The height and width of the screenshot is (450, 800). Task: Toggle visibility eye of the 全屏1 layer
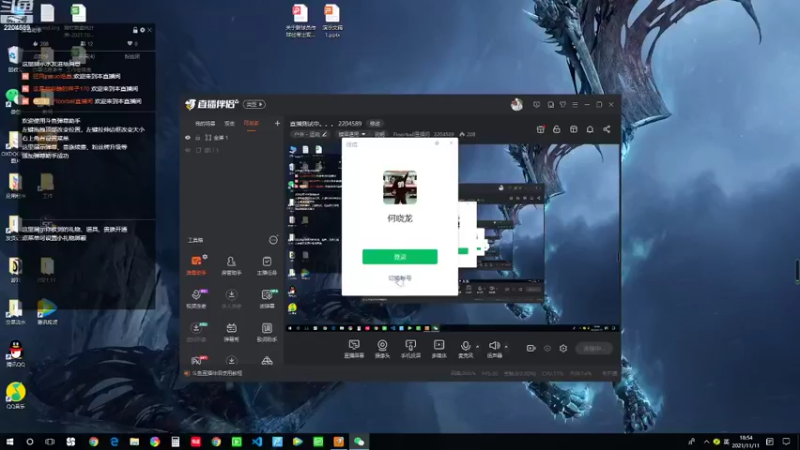[188, 138]
